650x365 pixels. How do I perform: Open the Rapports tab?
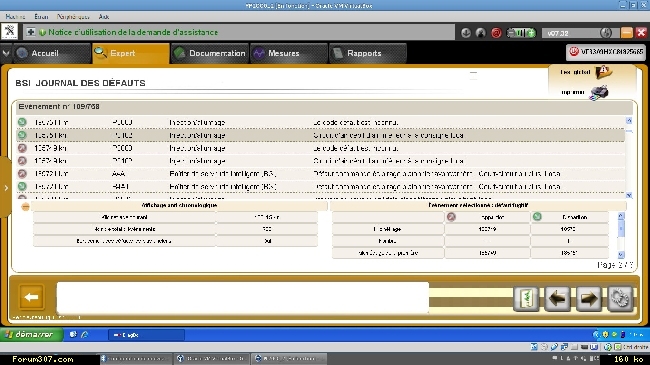[367, 53]
